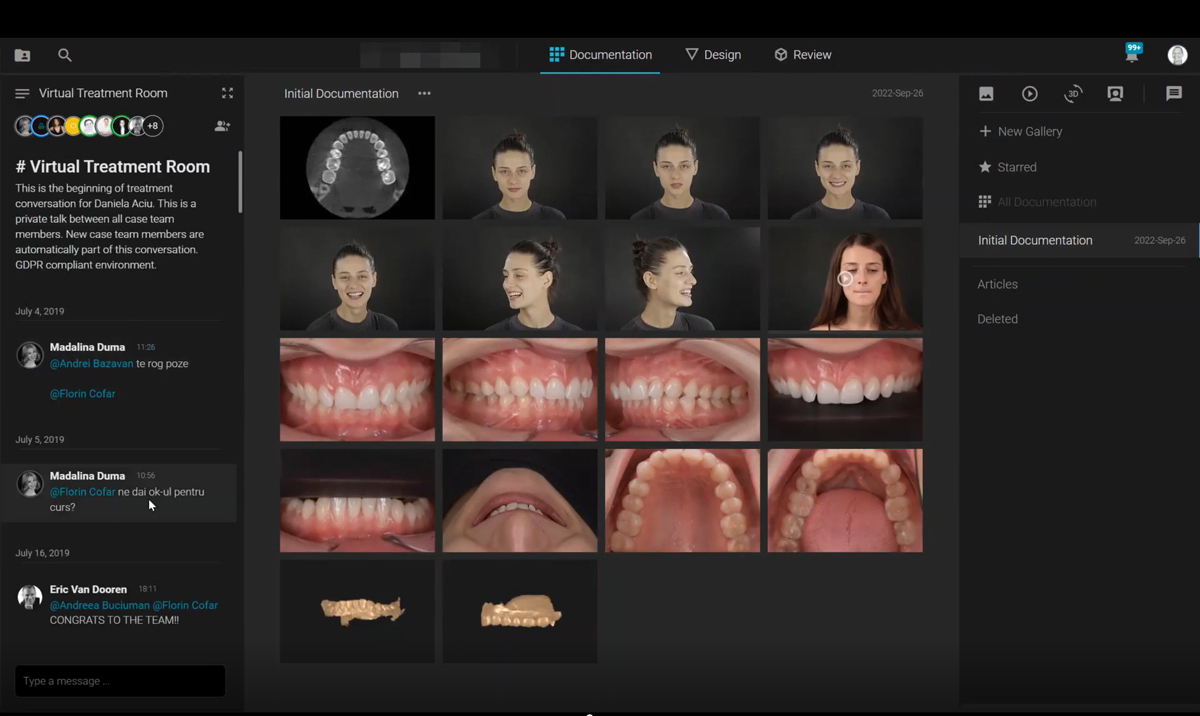Select the image gallery icon

click(x=986, y=94)
